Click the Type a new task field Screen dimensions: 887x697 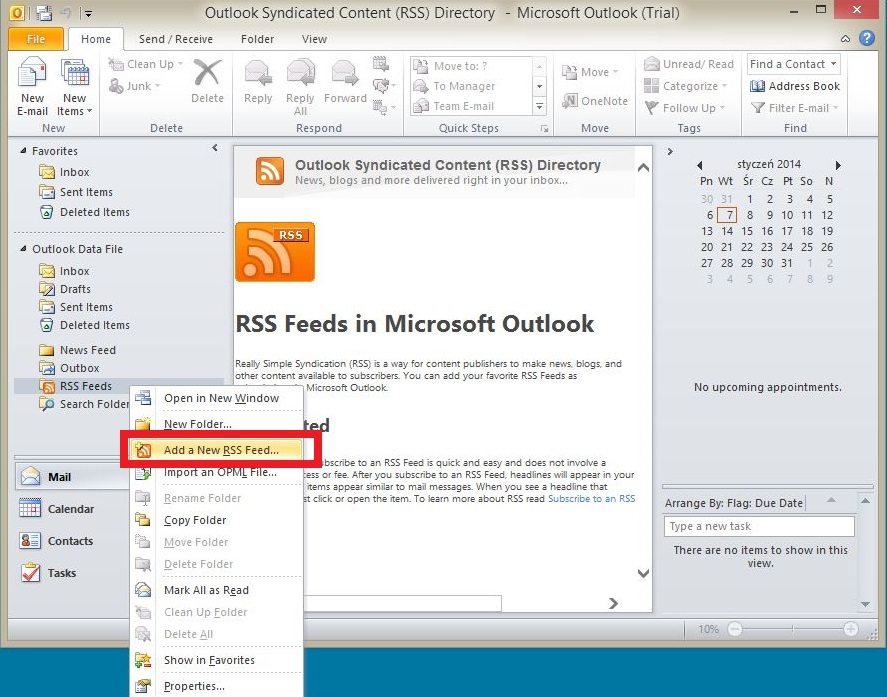point(759,526)
